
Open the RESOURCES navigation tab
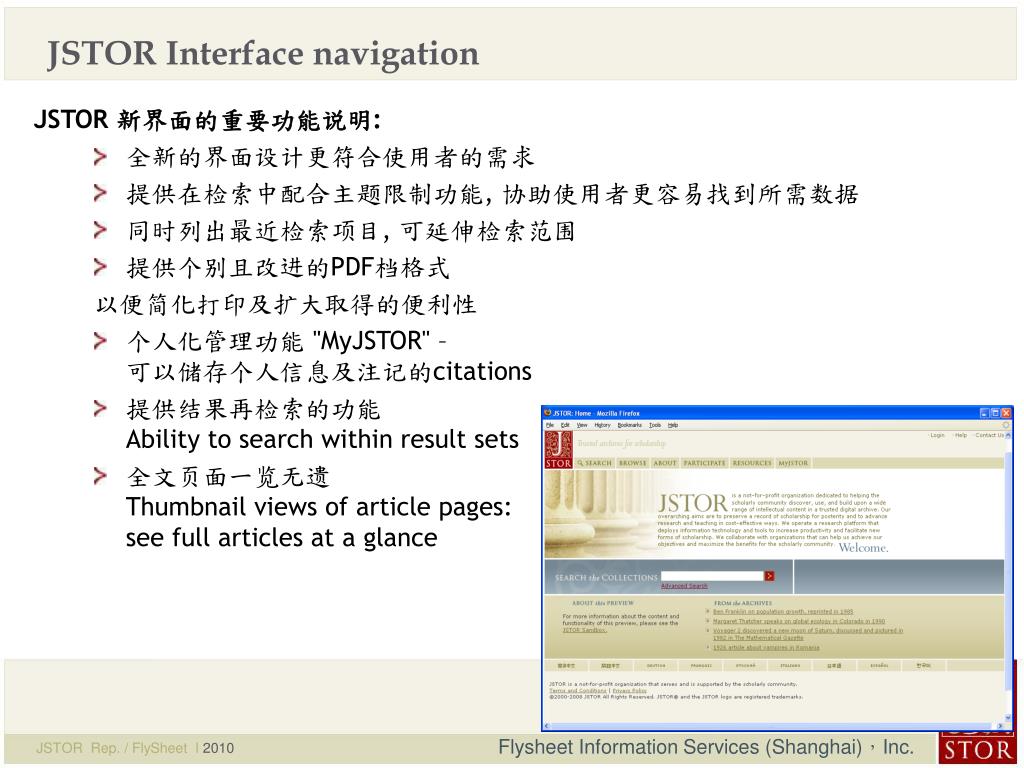point(752,463)
